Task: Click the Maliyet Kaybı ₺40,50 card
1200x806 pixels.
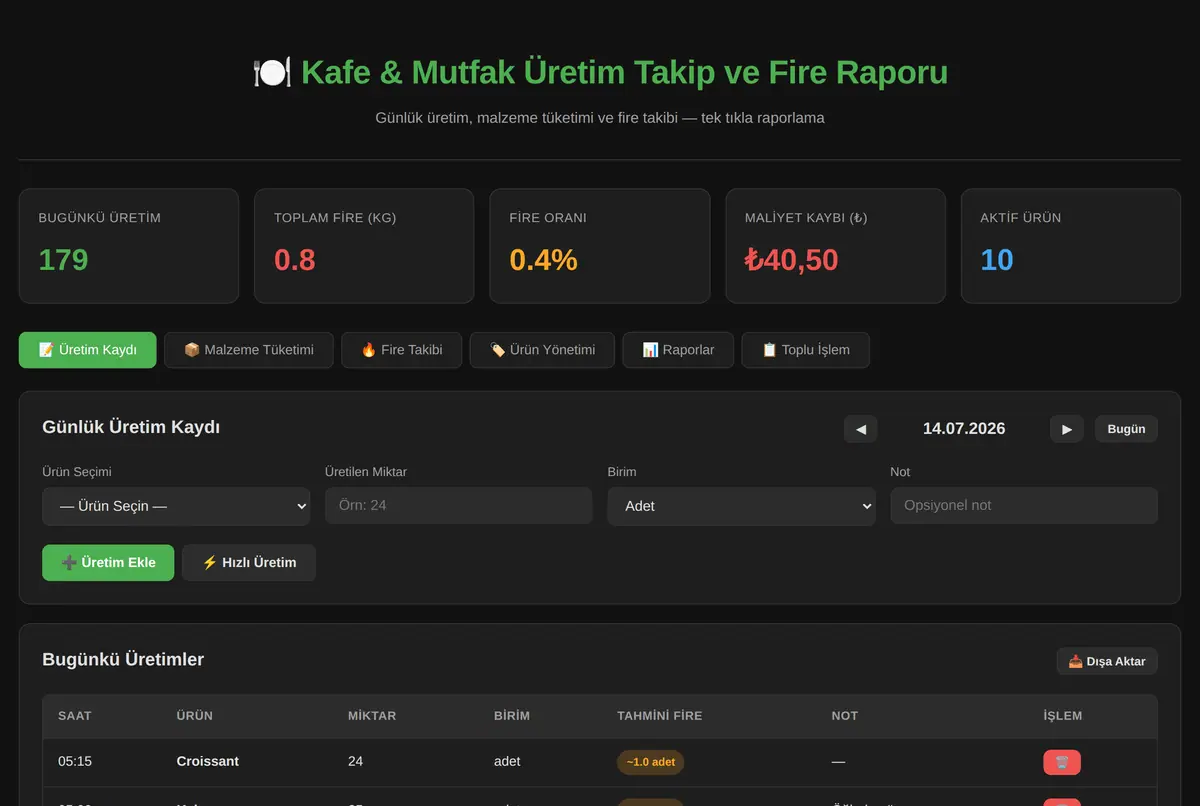Action: [x=835, y=246]
